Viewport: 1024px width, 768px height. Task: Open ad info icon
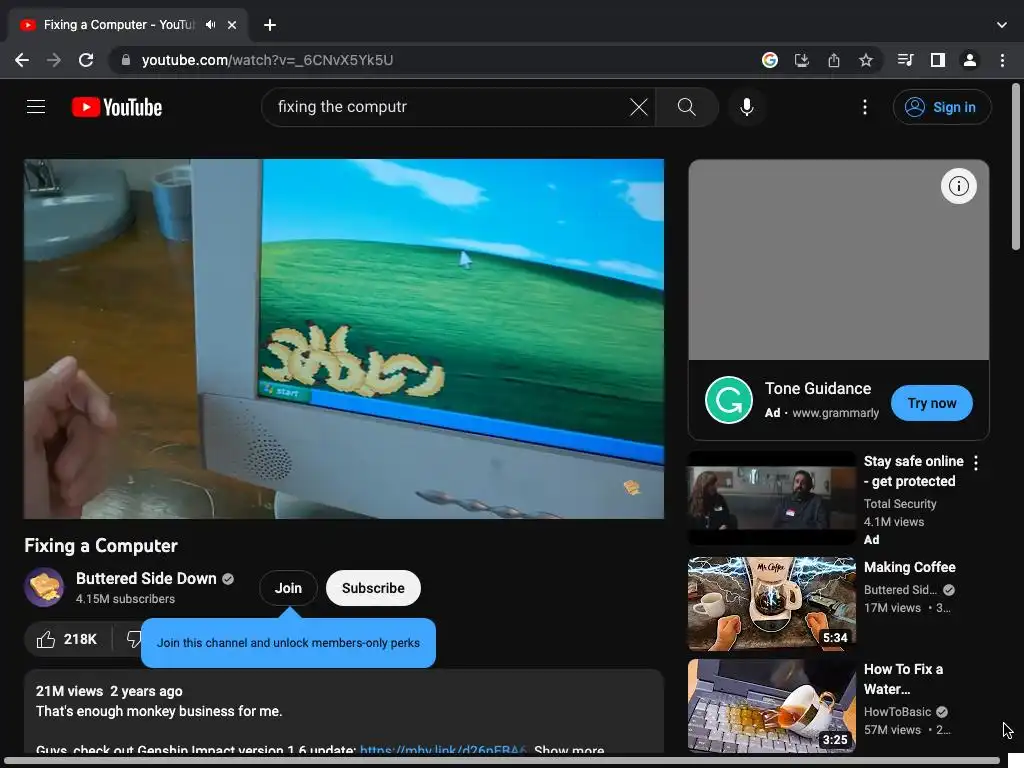pos(958,186)
